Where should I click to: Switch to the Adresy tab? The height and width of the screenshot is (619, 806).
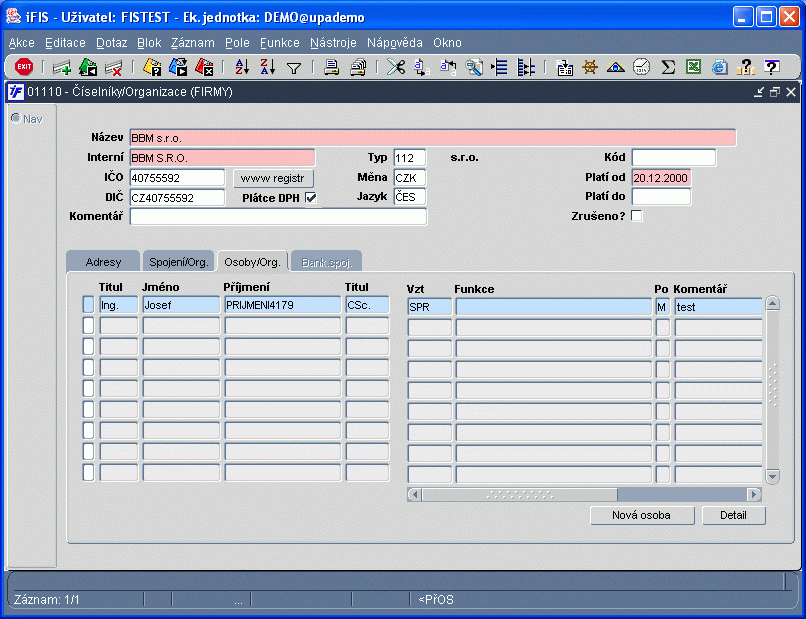tap(103, 262)
